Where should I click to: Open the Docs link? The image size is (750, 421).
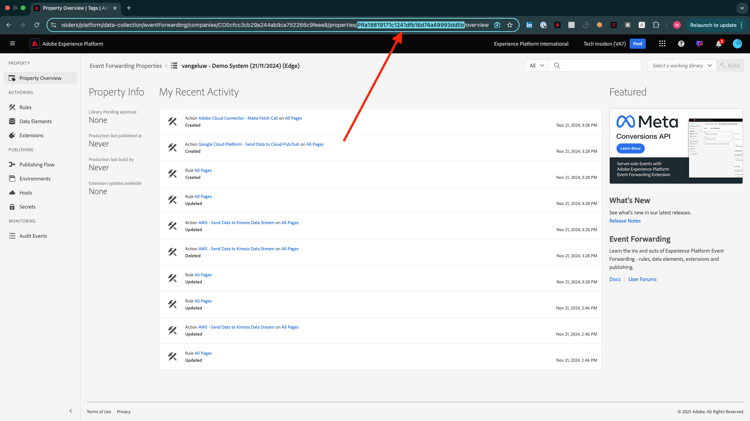(615, 279)
